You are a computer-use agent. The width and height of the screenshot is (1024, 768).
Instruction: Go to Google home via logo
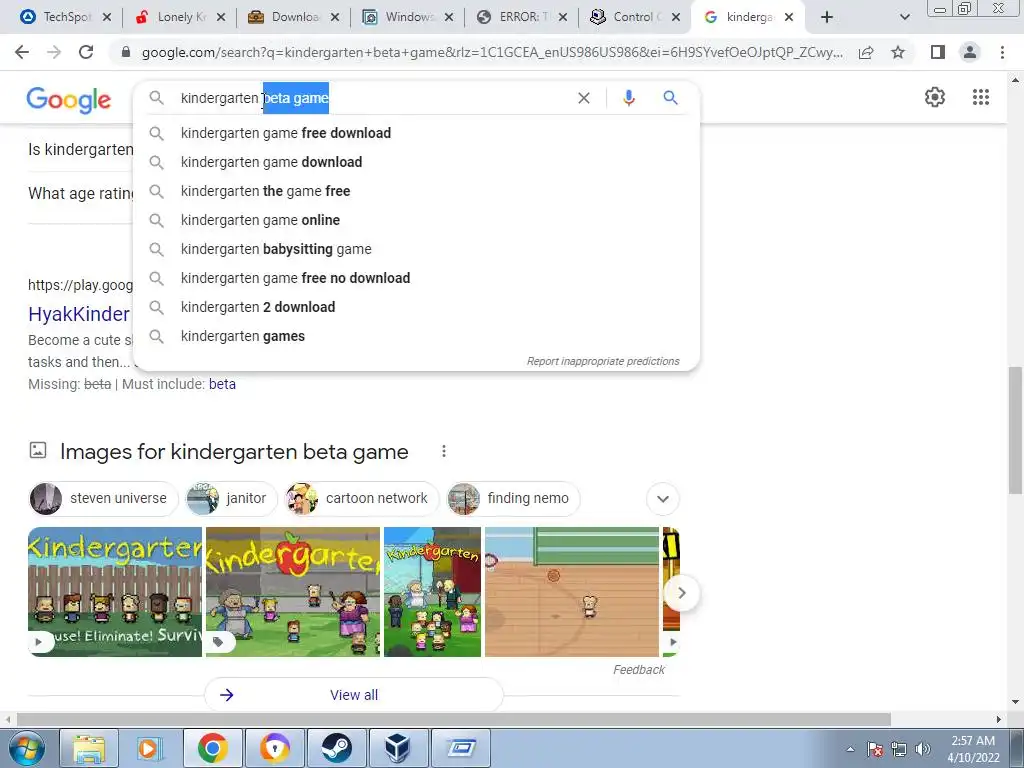click(x=69, y=100)
